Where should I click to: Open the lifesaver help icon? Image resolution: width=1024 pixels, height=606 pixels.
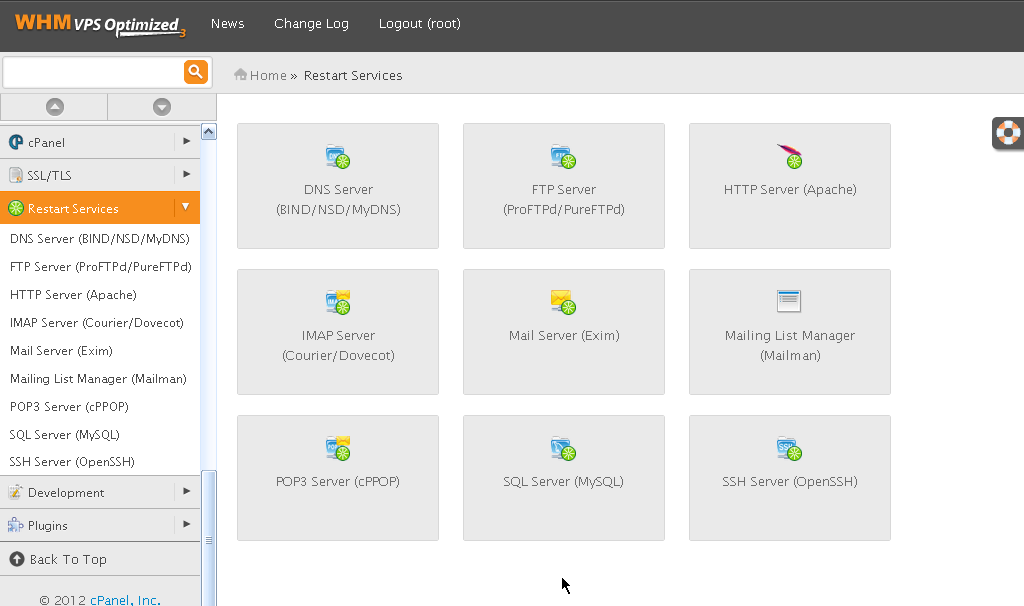pyautogui.click(x=1008, y=133)
